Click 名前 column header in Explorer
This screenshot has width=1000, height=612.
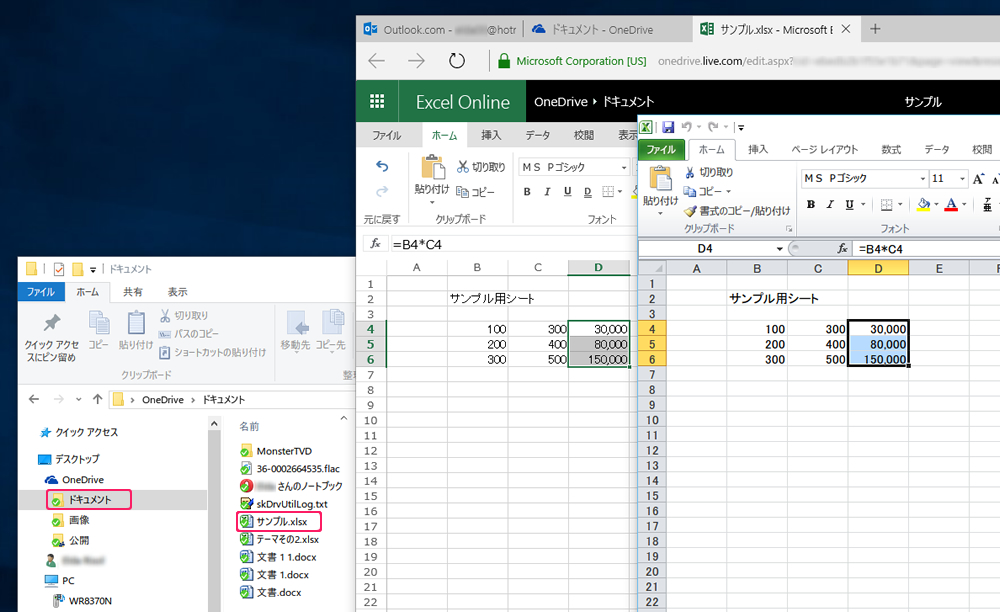point(249,426)
